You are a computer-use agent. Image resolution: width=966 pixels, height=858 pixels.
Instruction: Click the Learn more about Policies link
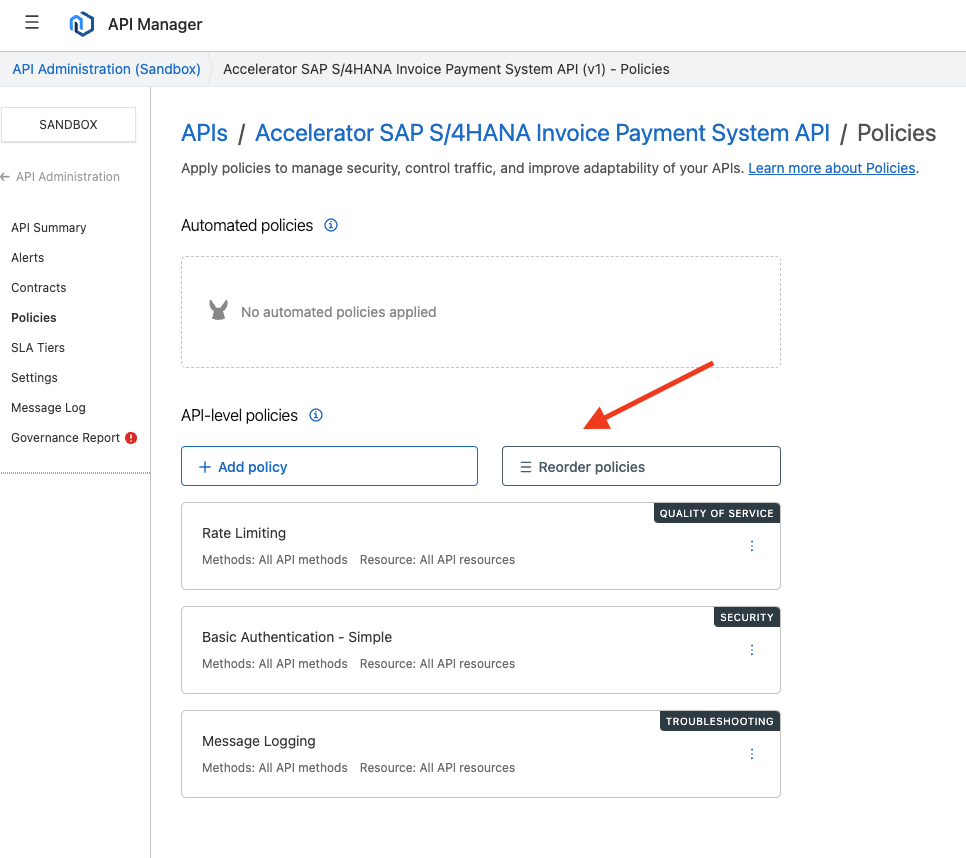pyautogui.click(x=831, y=168)
